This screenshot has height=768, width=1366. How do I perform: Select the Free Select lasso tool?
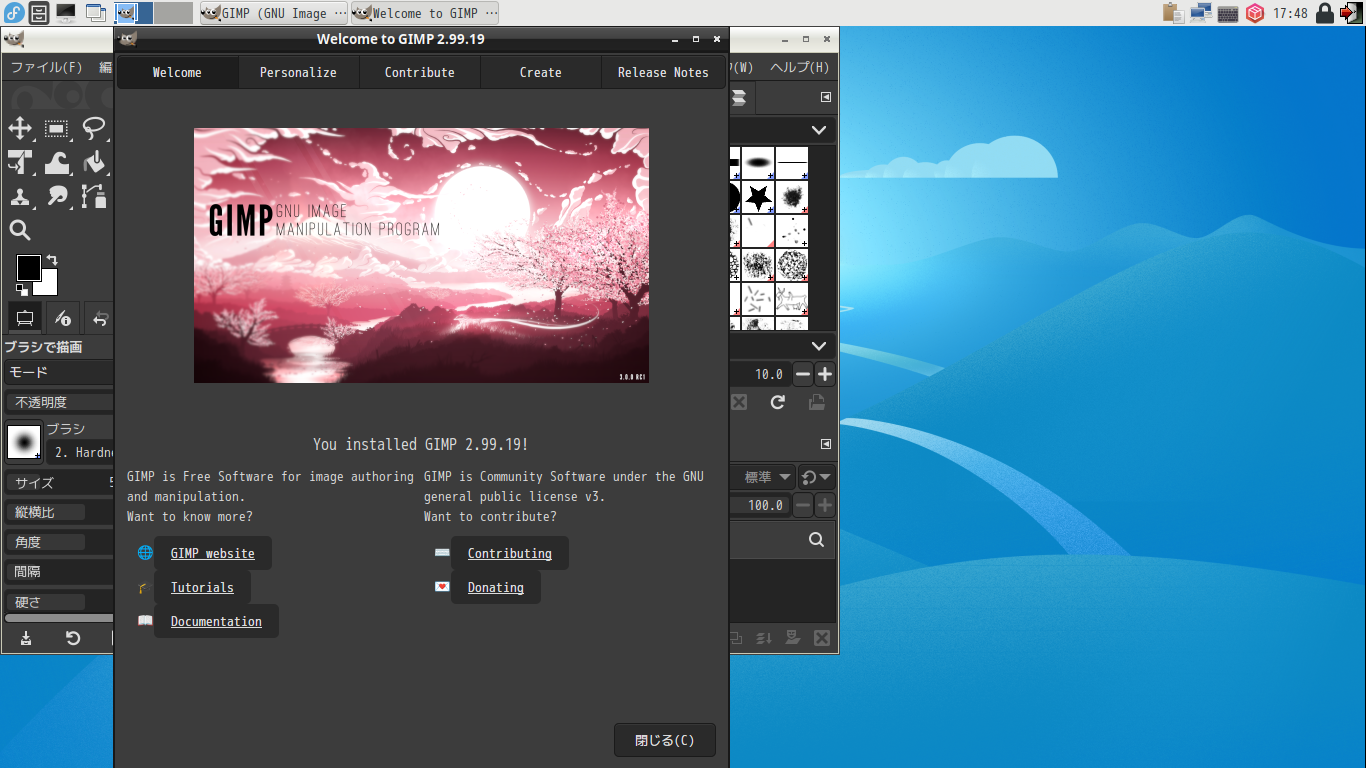point(94,129)
